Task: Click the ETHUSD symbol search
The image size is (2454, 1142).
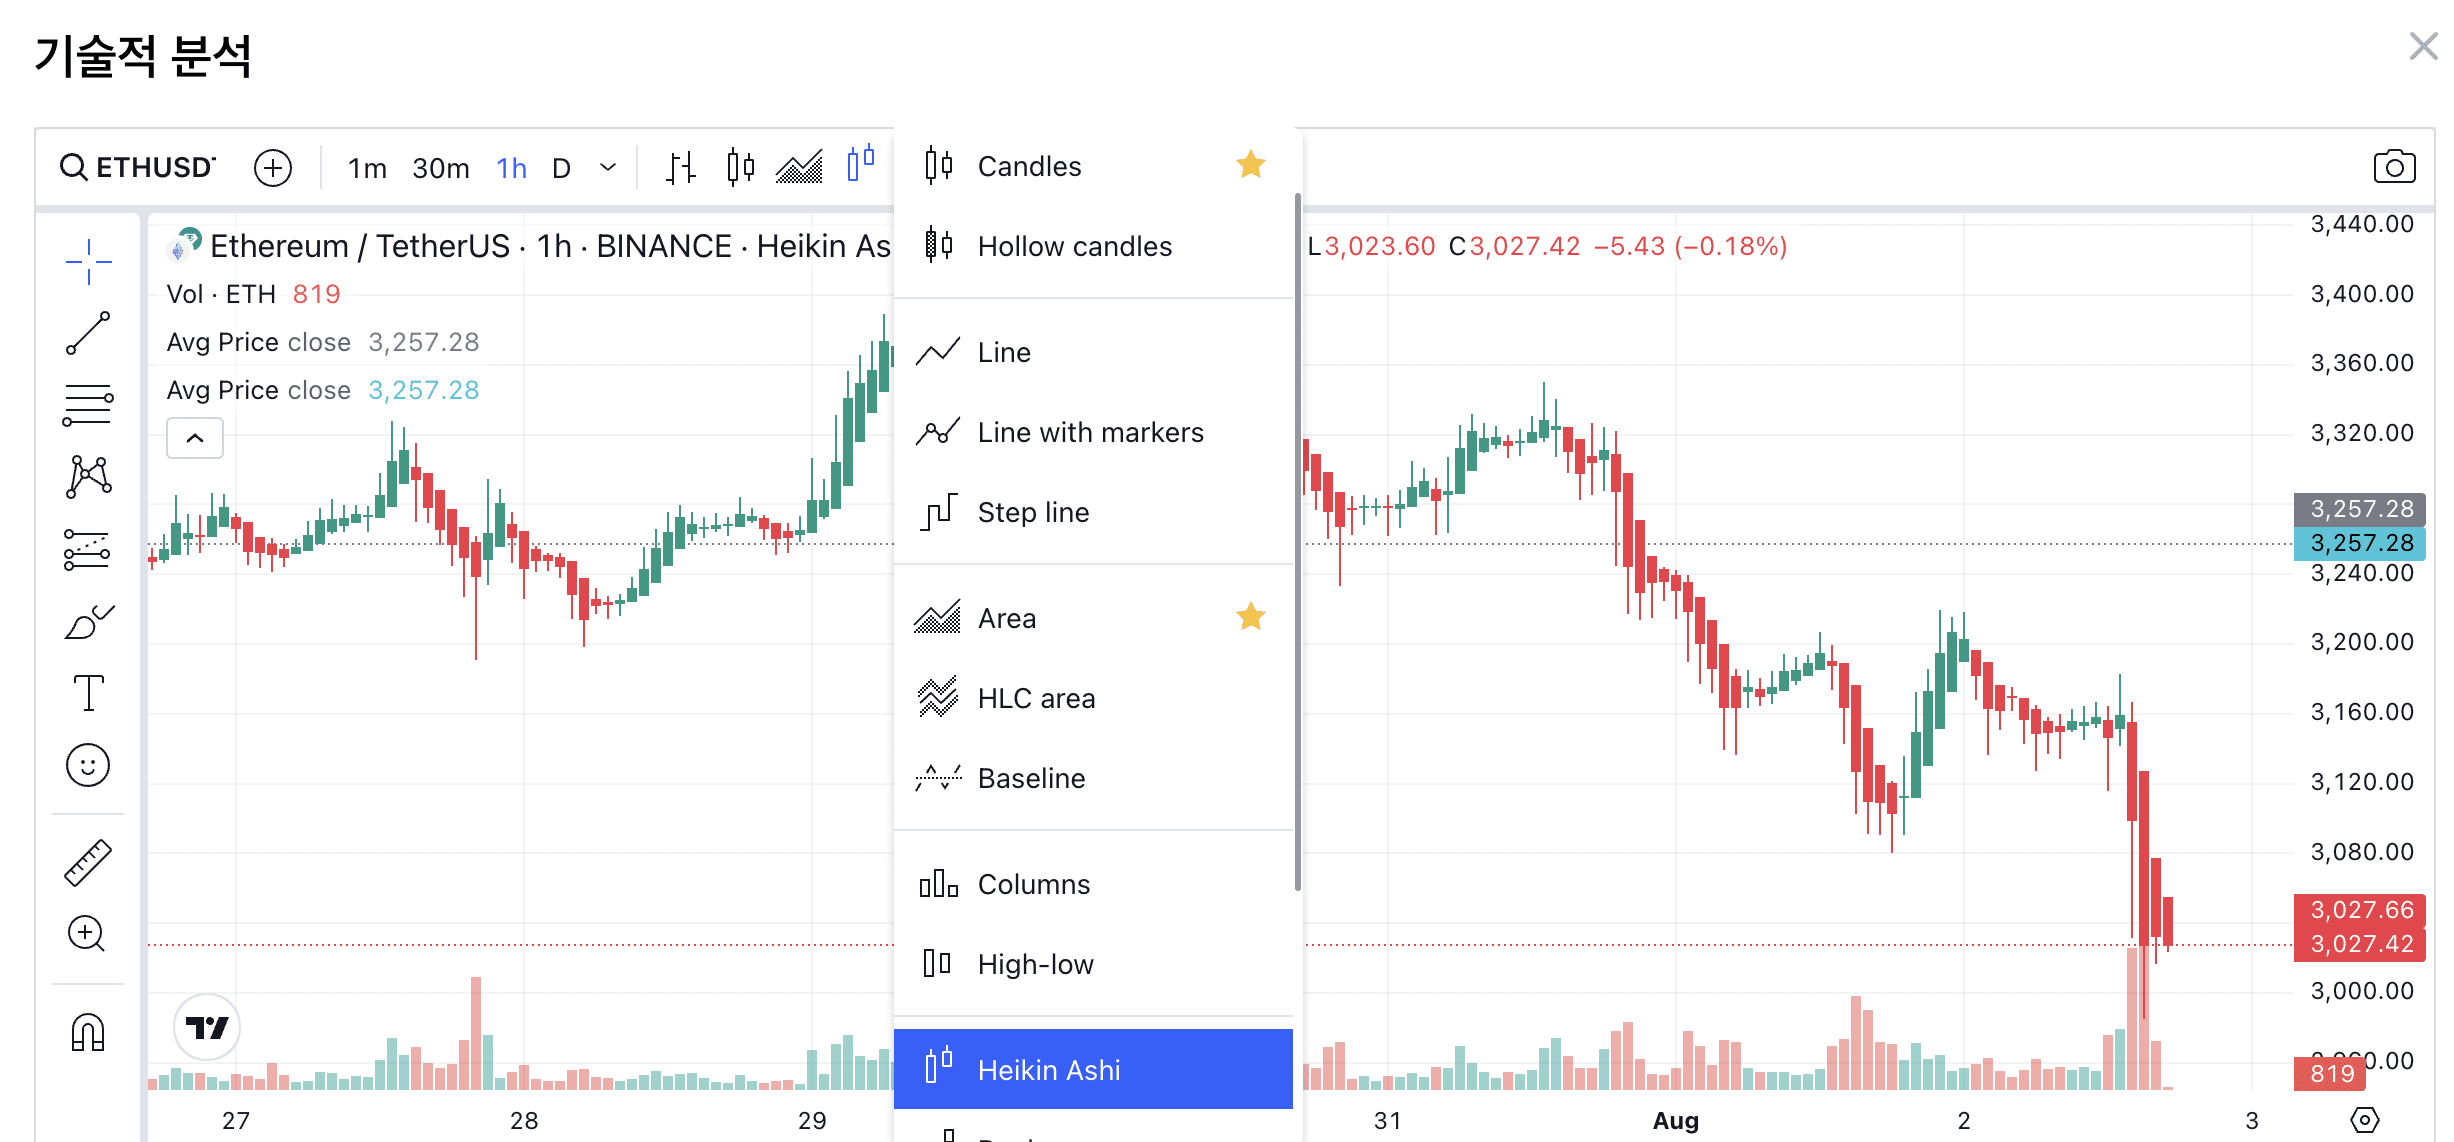Action: tap(138, 167)
